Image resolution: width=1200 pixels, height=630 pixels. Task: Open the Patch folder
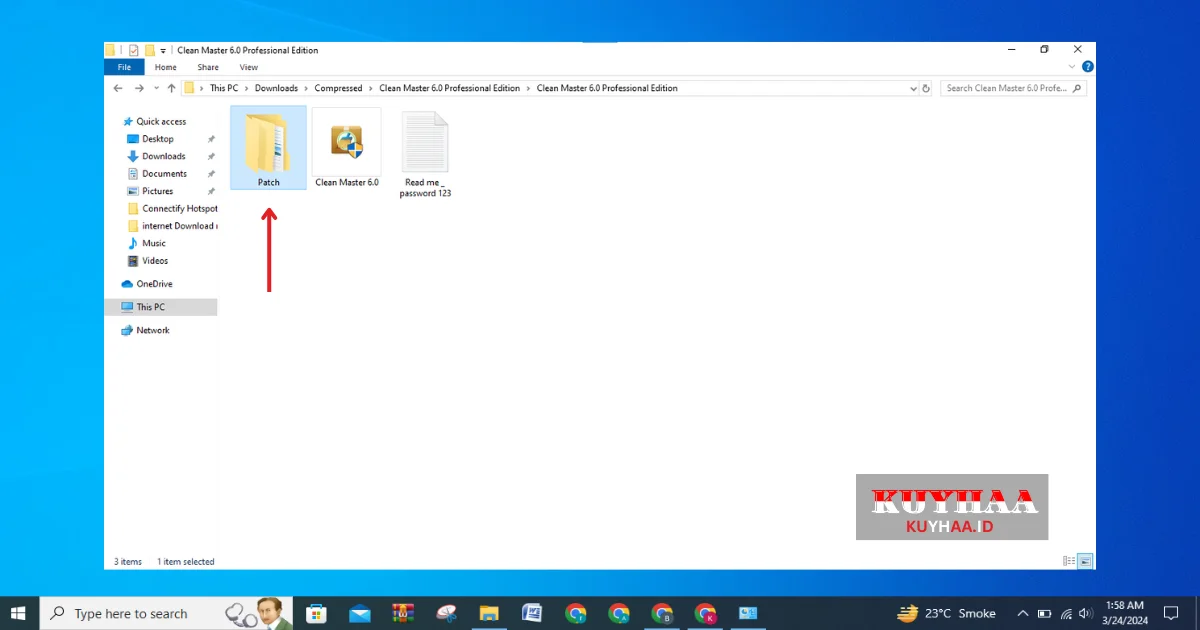click(268, 147)
